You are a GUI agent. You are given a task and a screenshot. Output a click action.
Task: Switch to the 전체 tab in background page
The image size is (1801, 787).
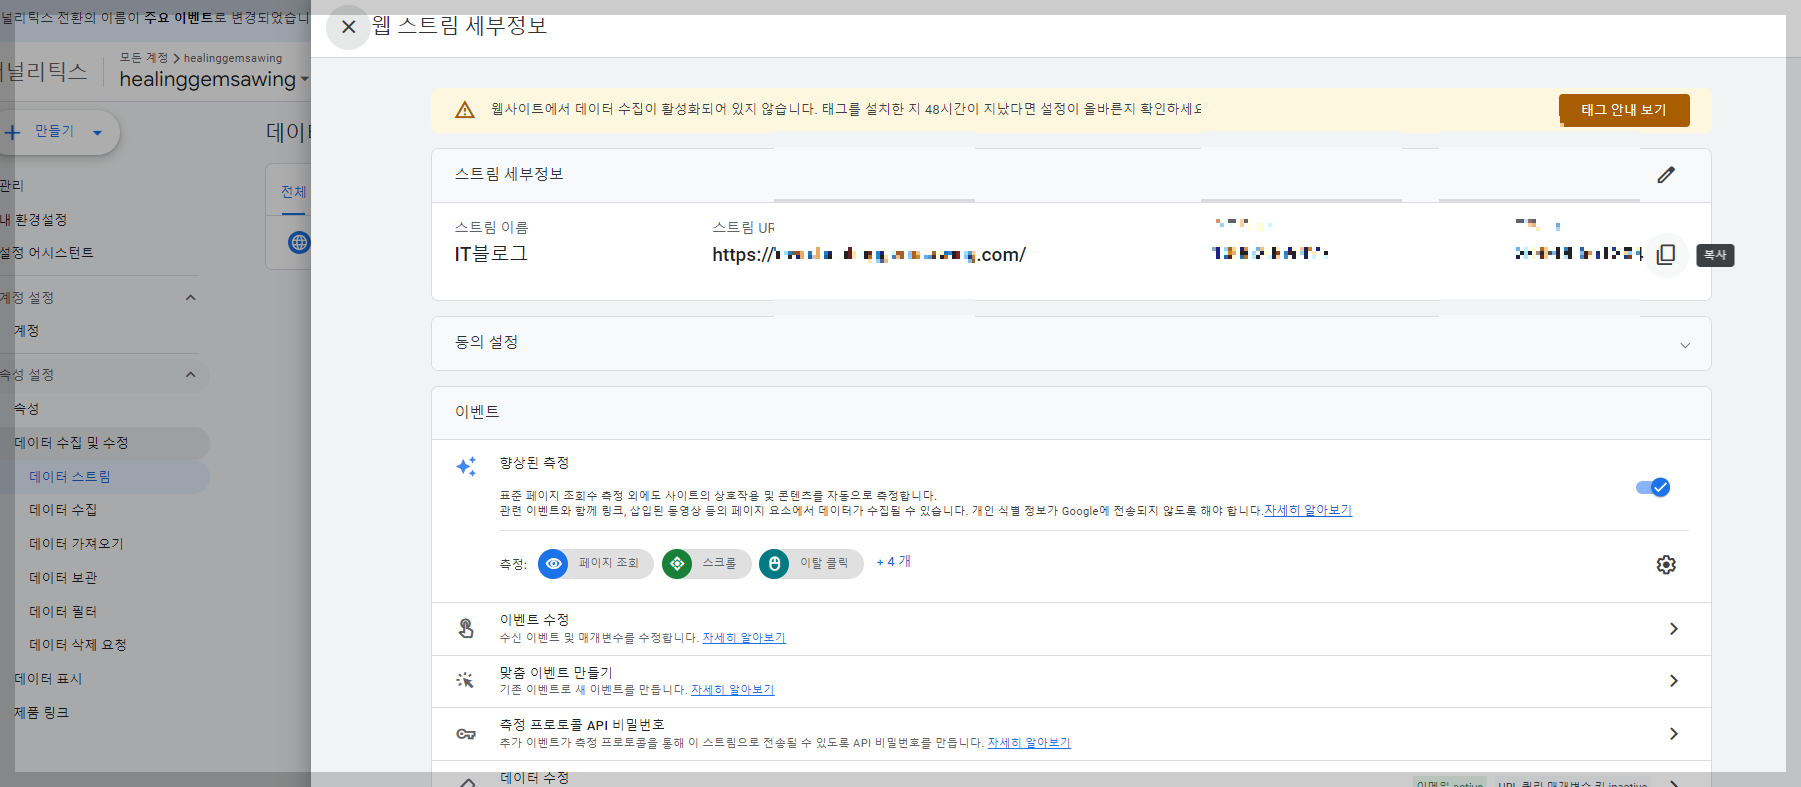point(293,192)
